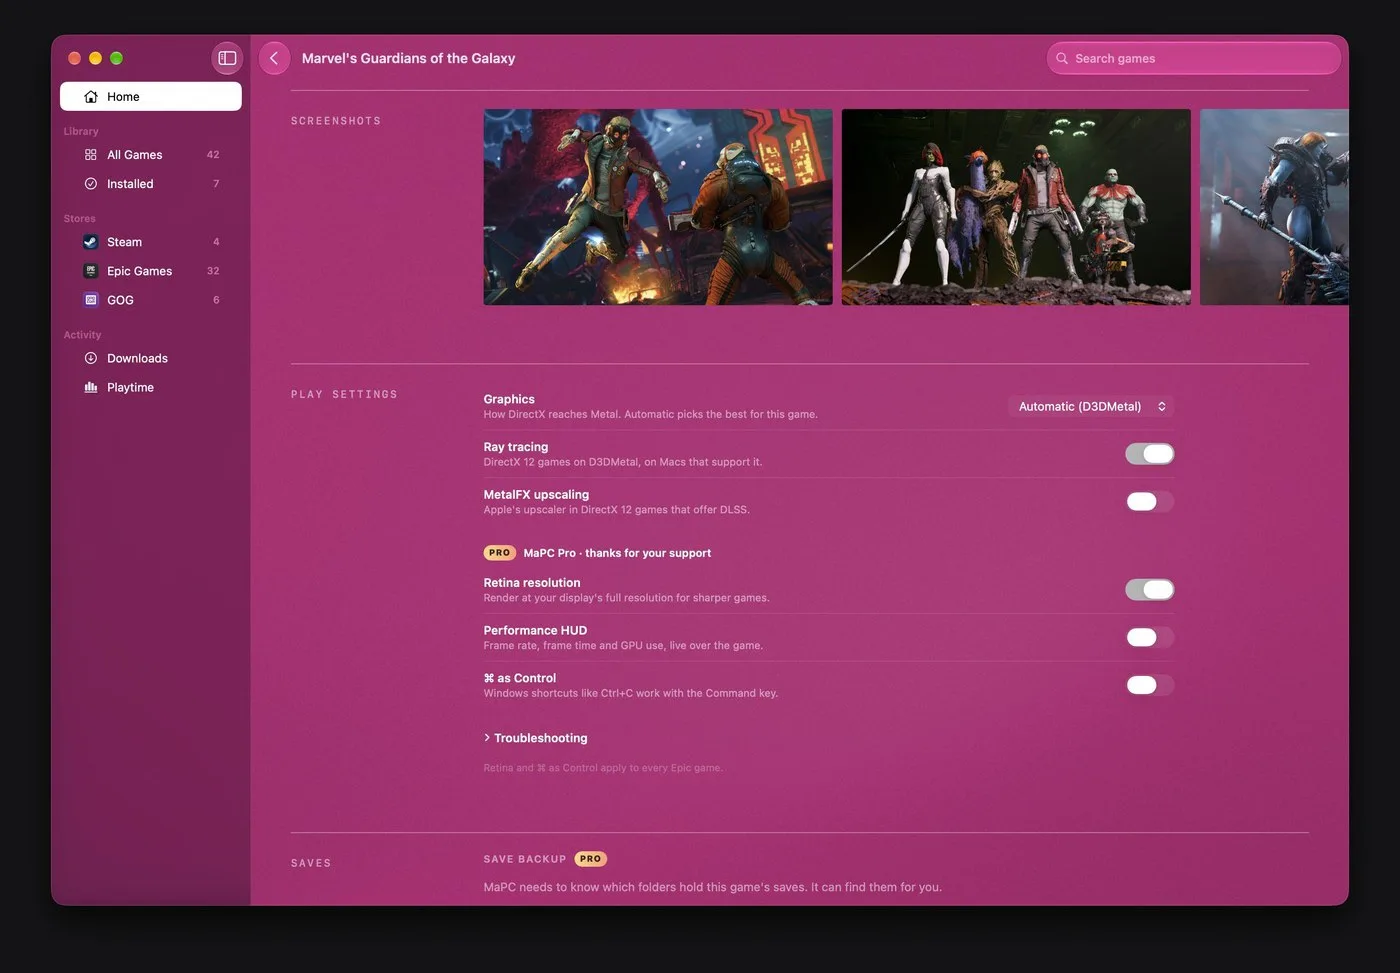Toggle the sidebar panel icon
1400x973 pixels.
[227, 58]
